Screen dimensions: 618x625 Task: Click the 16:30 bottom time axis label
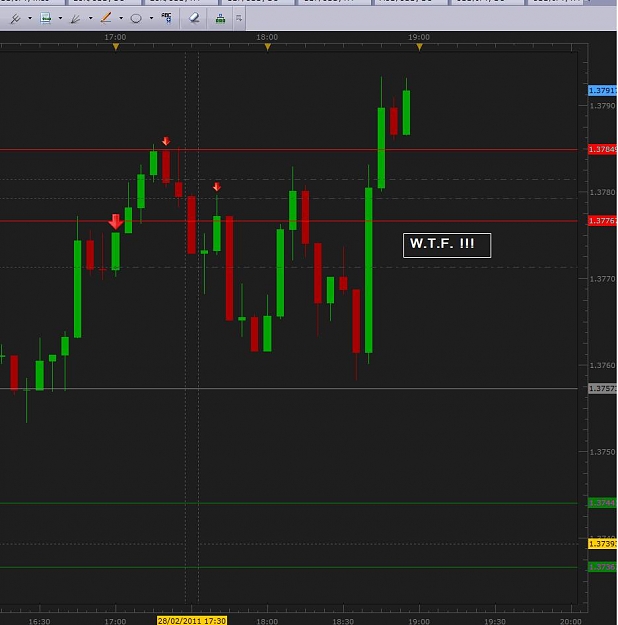[x=39, y=621]
